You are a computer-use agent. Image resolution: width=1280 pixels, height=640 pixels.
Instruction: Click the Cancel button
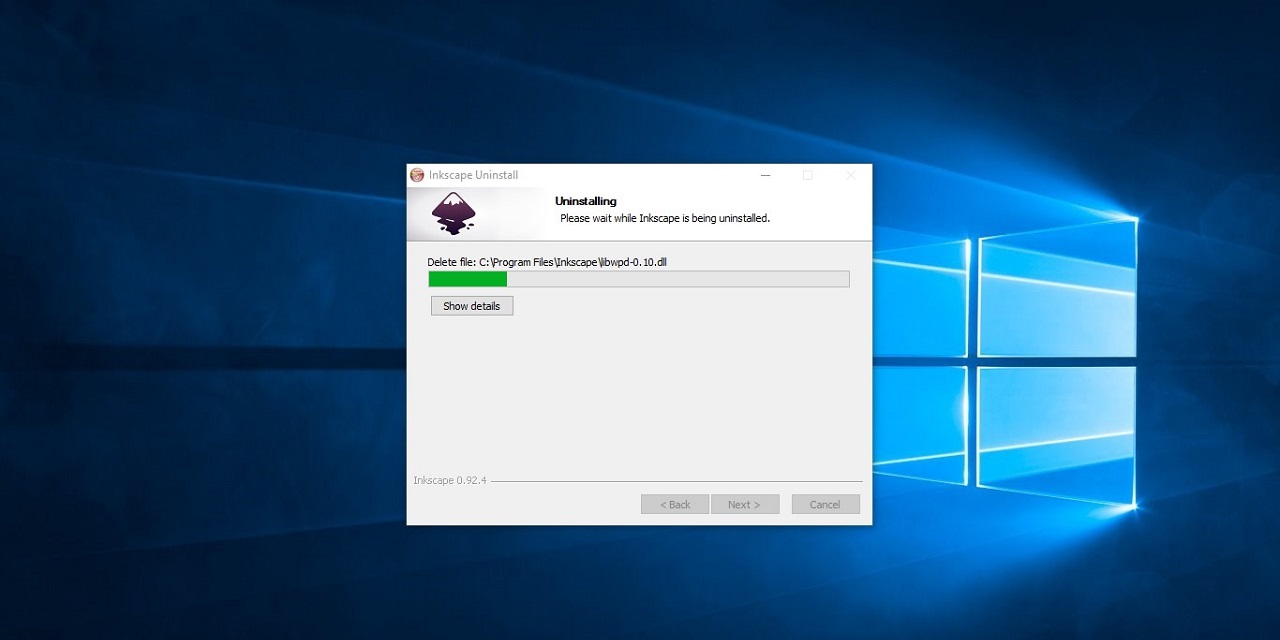[x=825, y=504]
